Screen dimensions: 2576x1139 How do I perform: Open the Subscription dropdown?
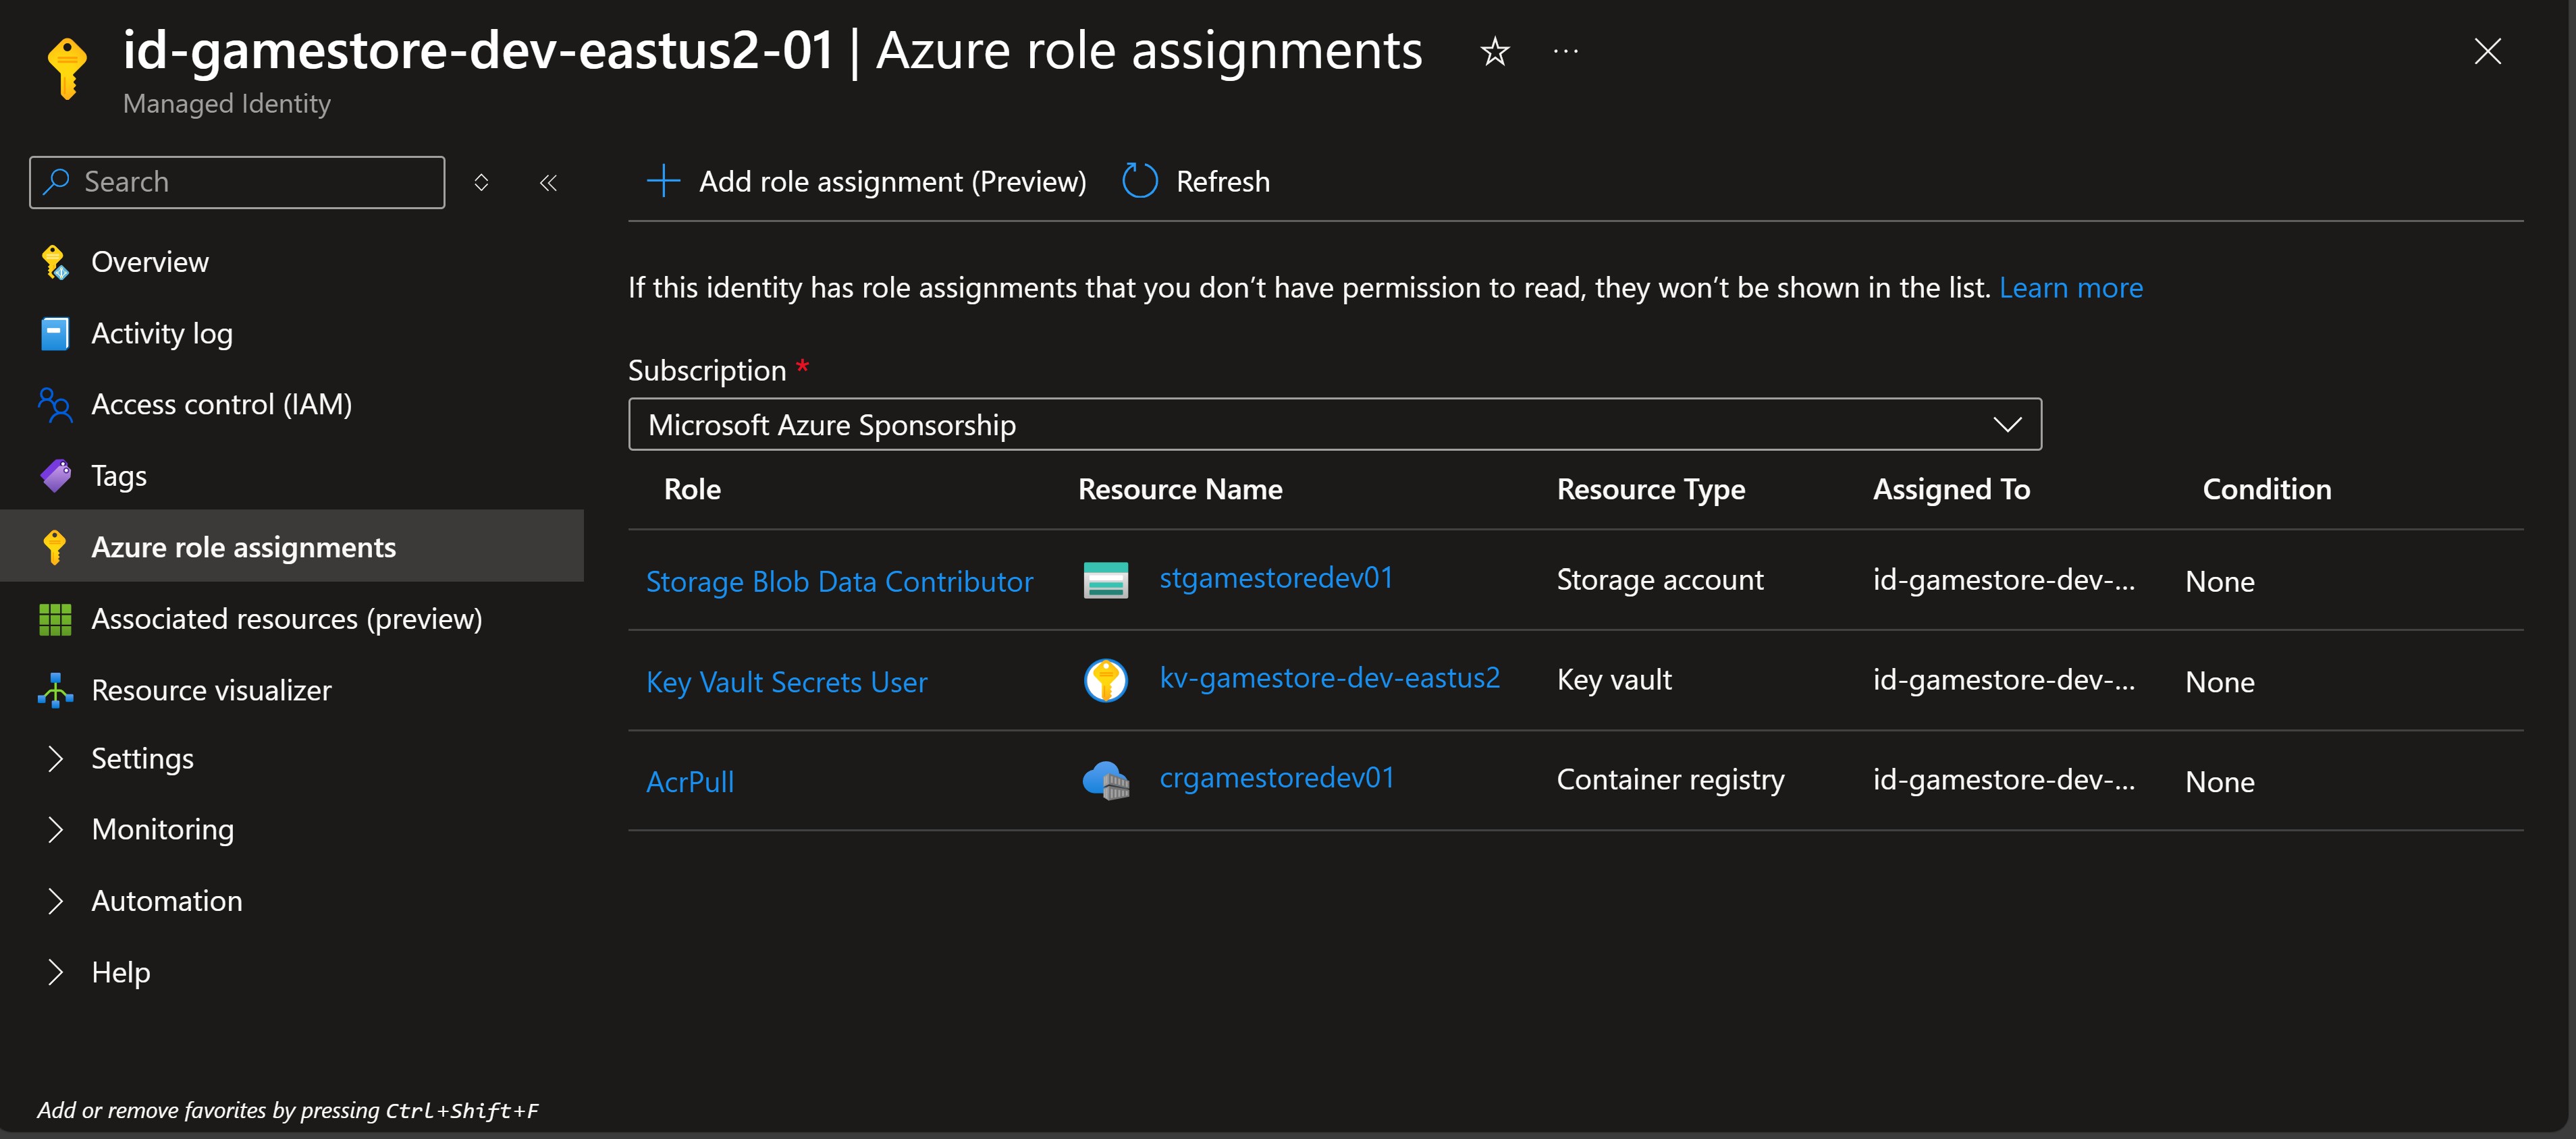click(x=1334, y=425)
